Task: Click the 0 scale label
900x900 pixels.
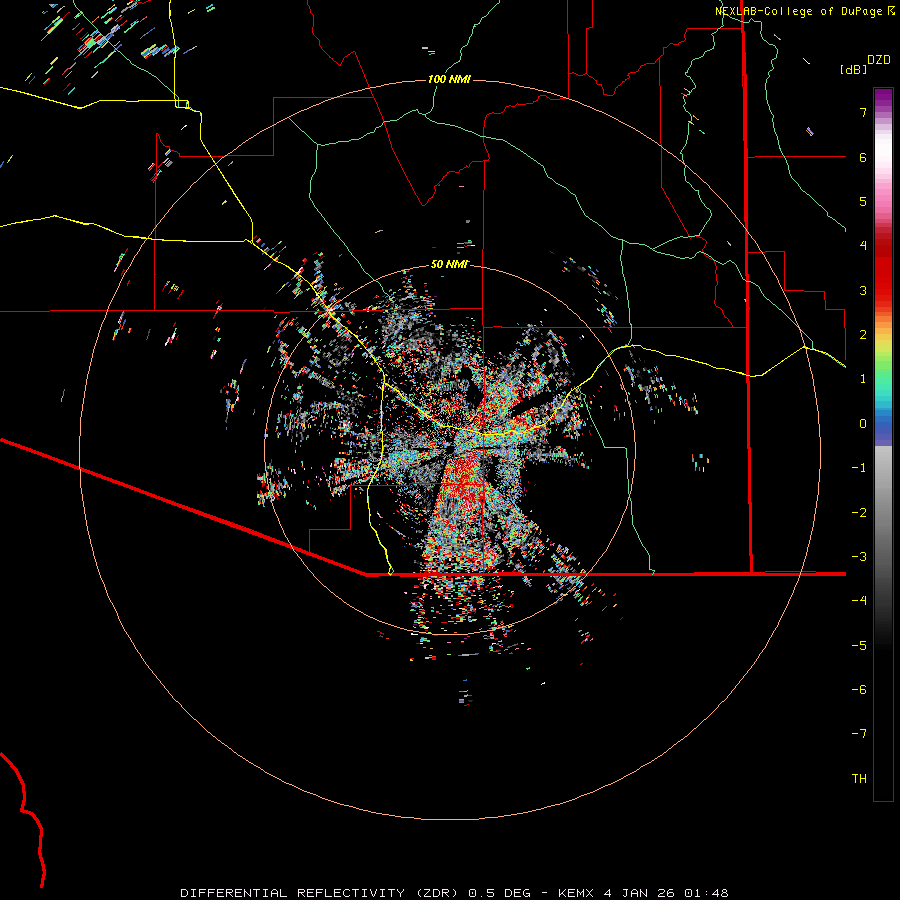Action: [863, 424]
